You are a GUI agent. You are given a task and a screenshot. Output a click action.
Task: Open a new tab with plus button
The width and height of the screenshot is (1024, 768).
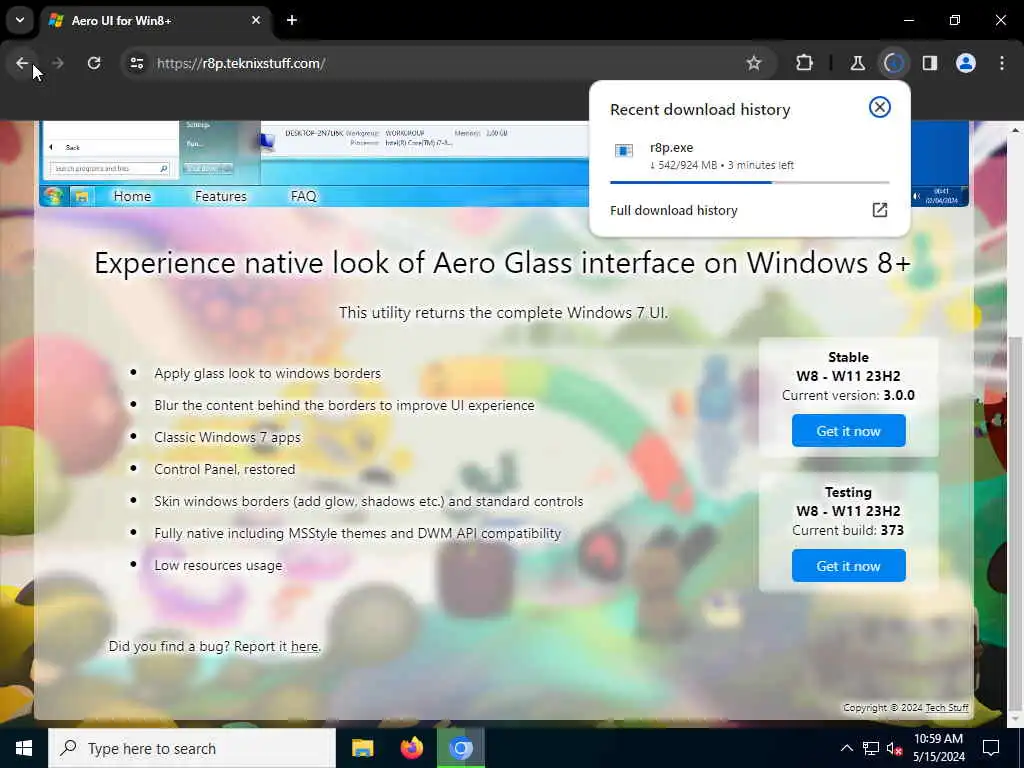click(x=292, y=20)
